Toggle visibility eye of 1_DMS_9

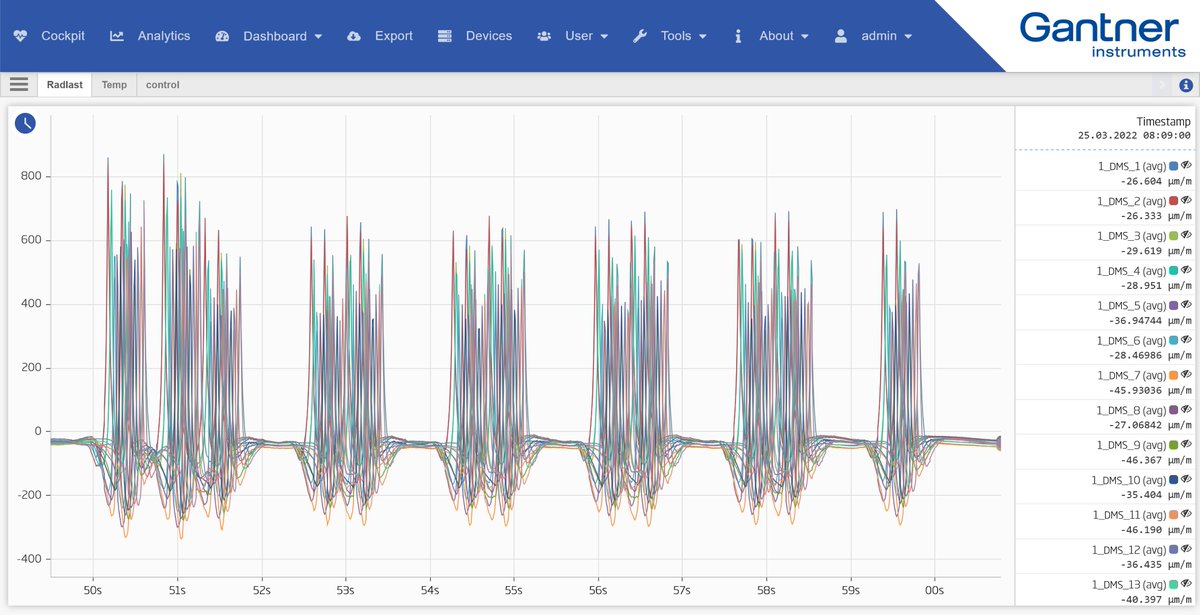pyautogui.click(x=1187, y=444)
